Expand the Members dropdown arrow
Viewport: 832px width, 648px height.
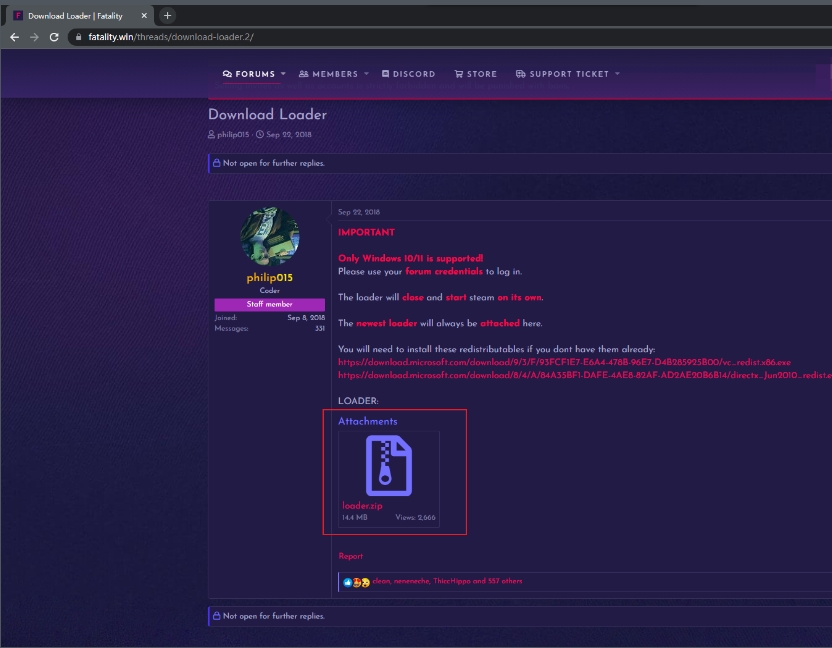(366, 74)
